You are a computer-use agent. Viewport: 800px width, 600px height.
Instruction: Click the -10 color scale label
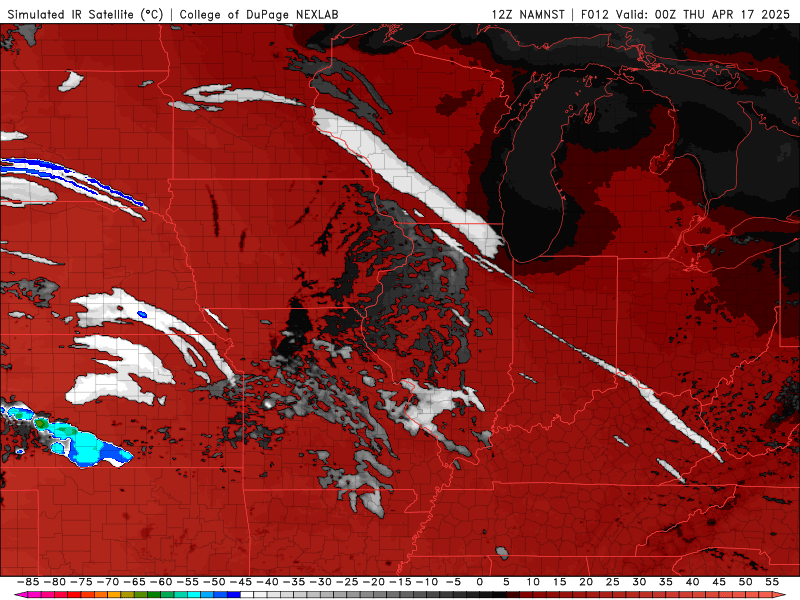click(x=426, y=582)
